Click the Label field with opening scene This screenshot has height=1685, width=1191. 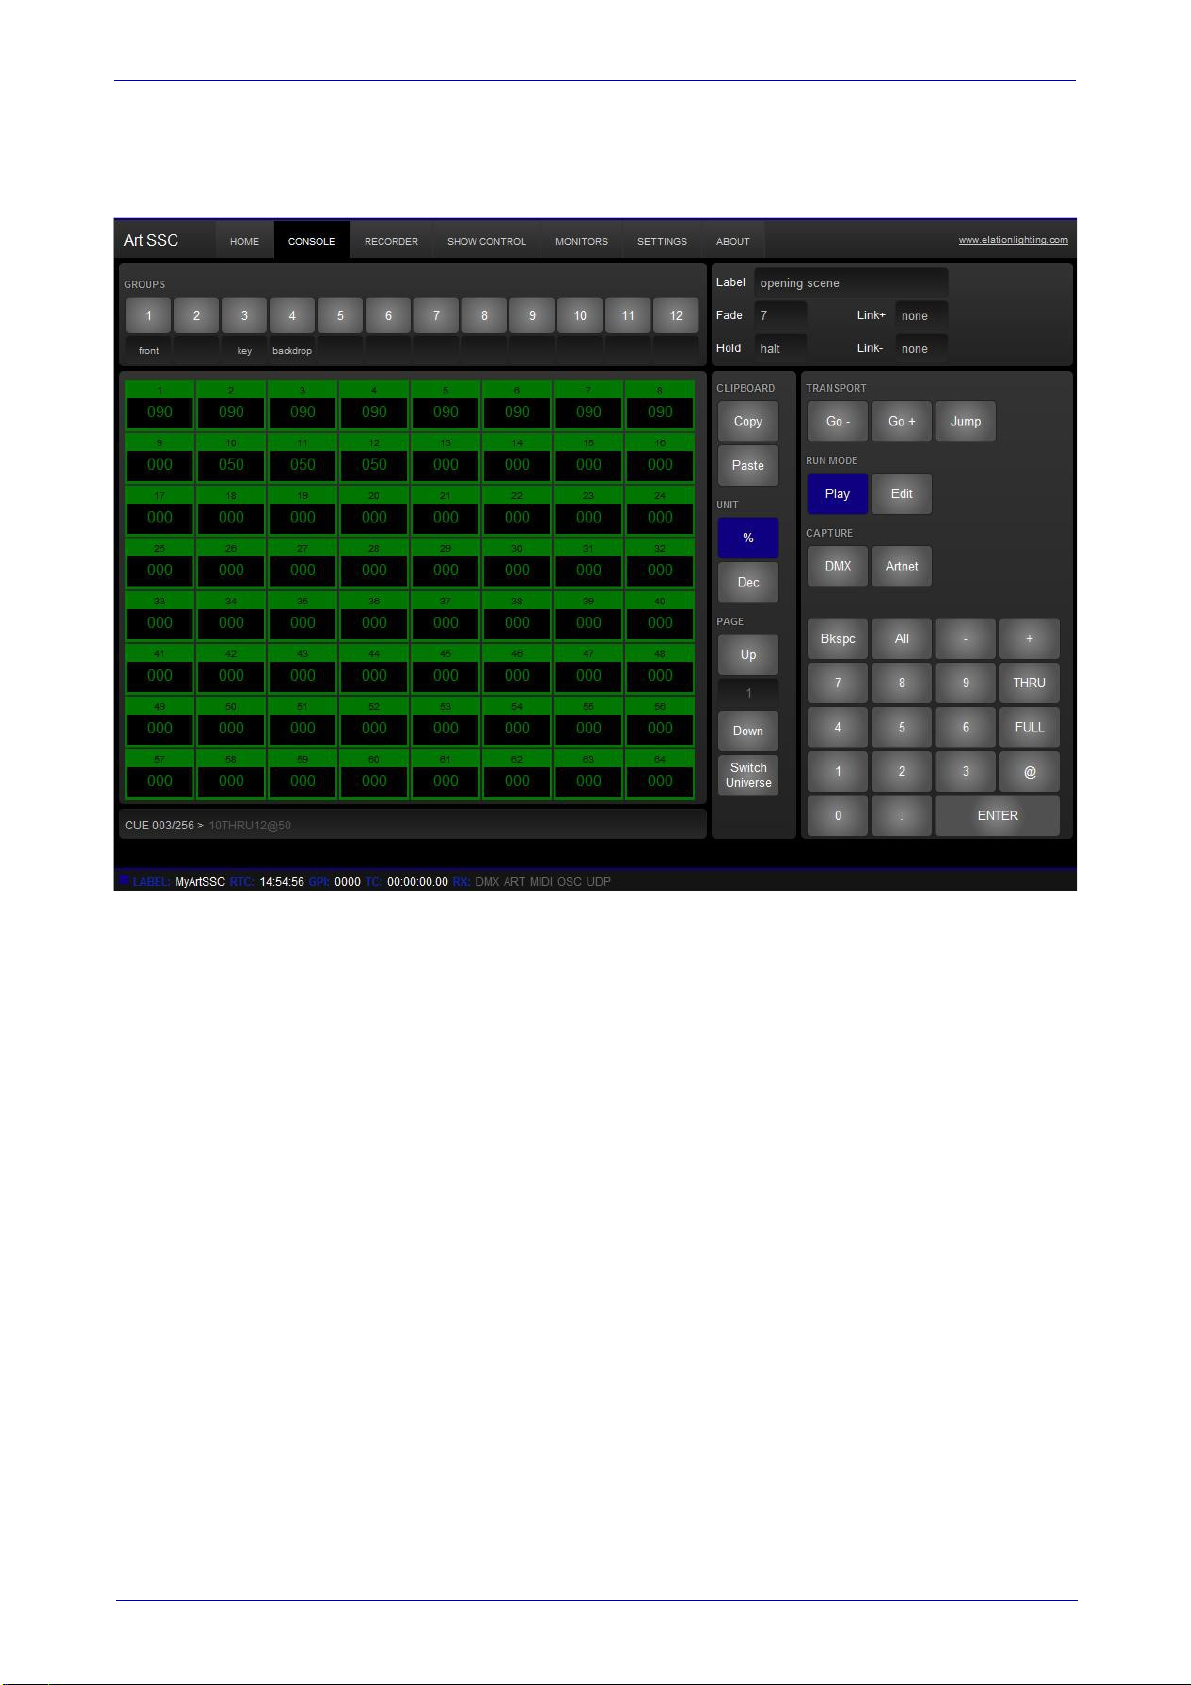(851, 283)
